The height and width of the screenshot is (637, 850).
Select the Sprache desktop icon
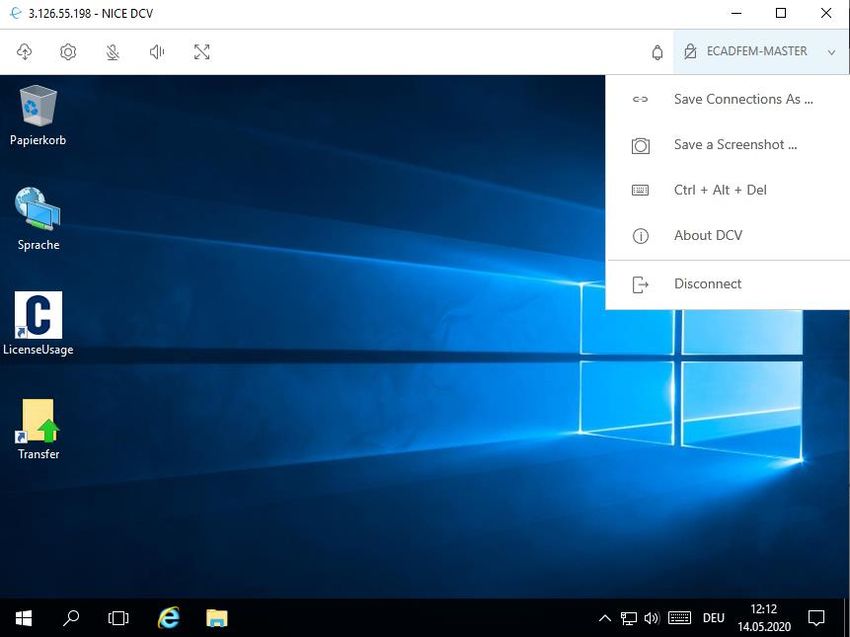point(38,219)
